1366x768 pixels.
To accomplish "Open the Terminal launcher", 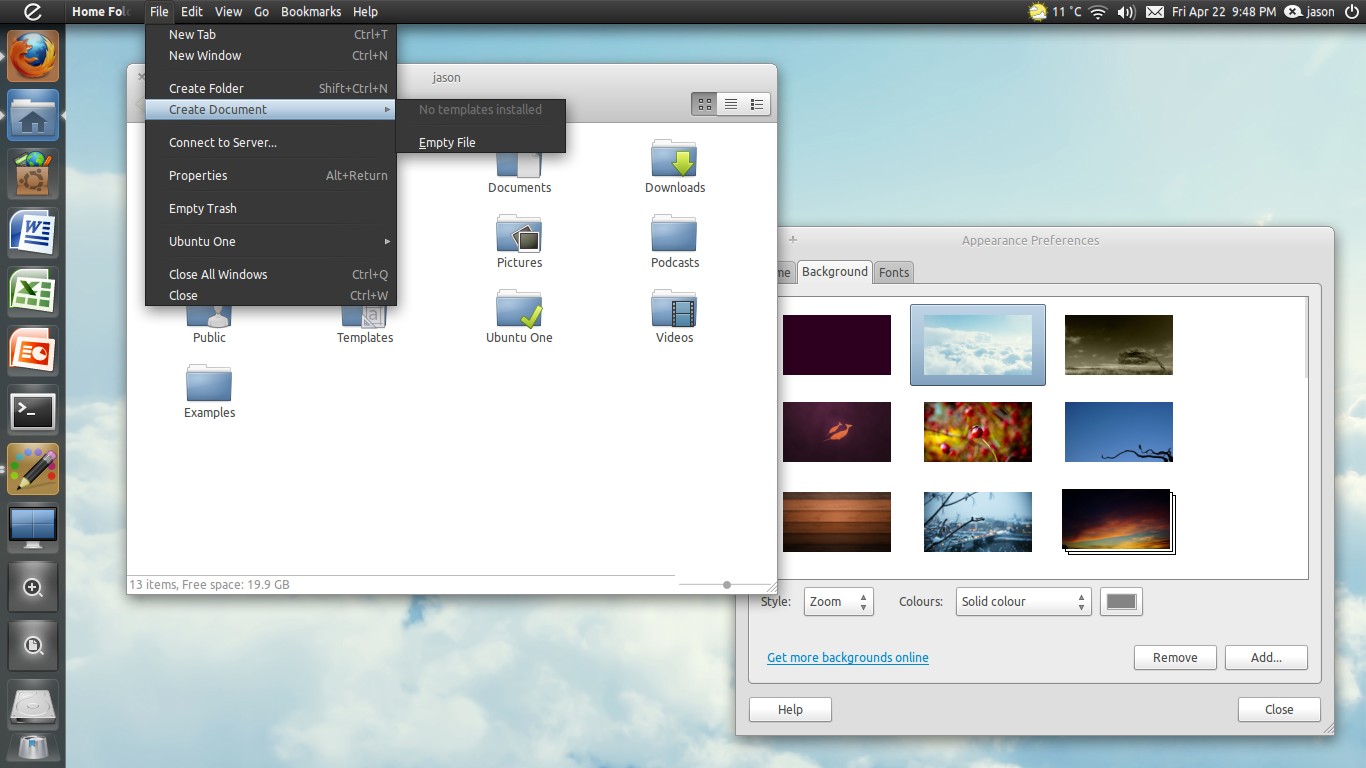I will (33, 410).
